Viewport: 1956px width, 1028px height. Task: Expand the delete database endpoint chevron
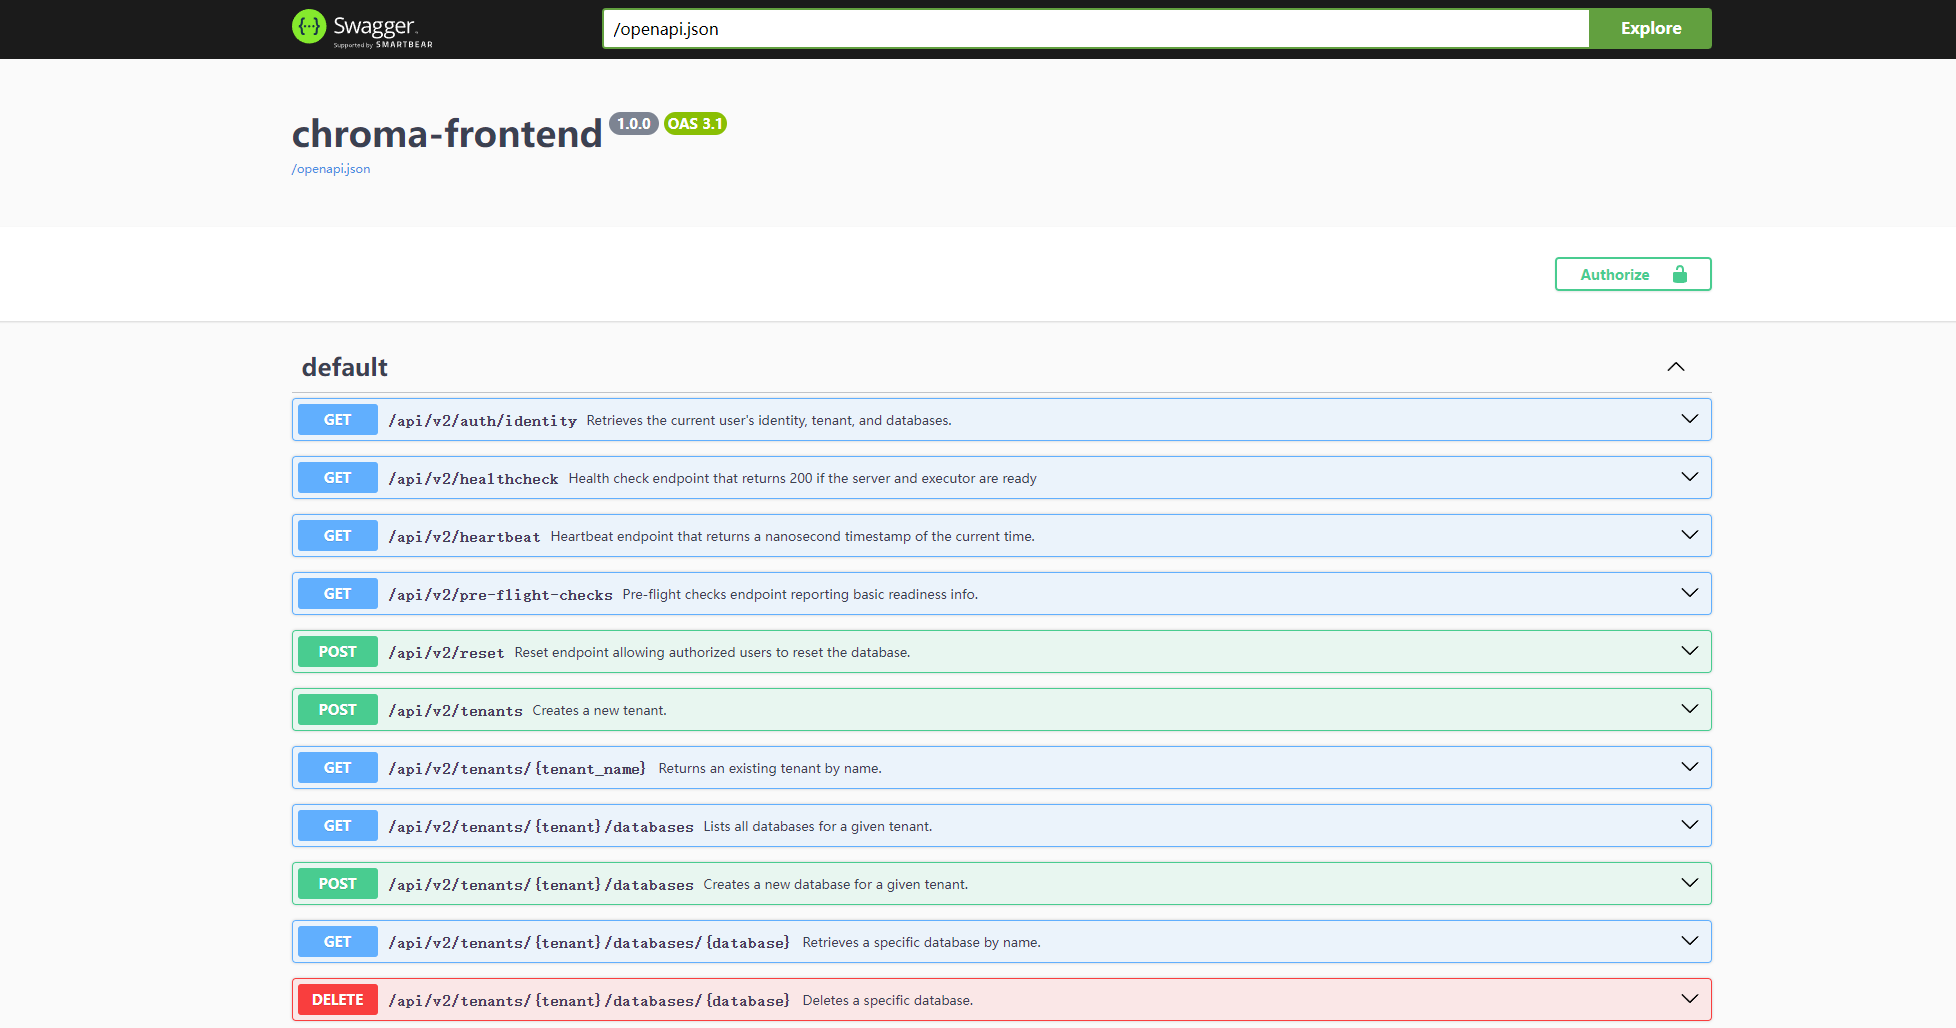point(1689,999)
